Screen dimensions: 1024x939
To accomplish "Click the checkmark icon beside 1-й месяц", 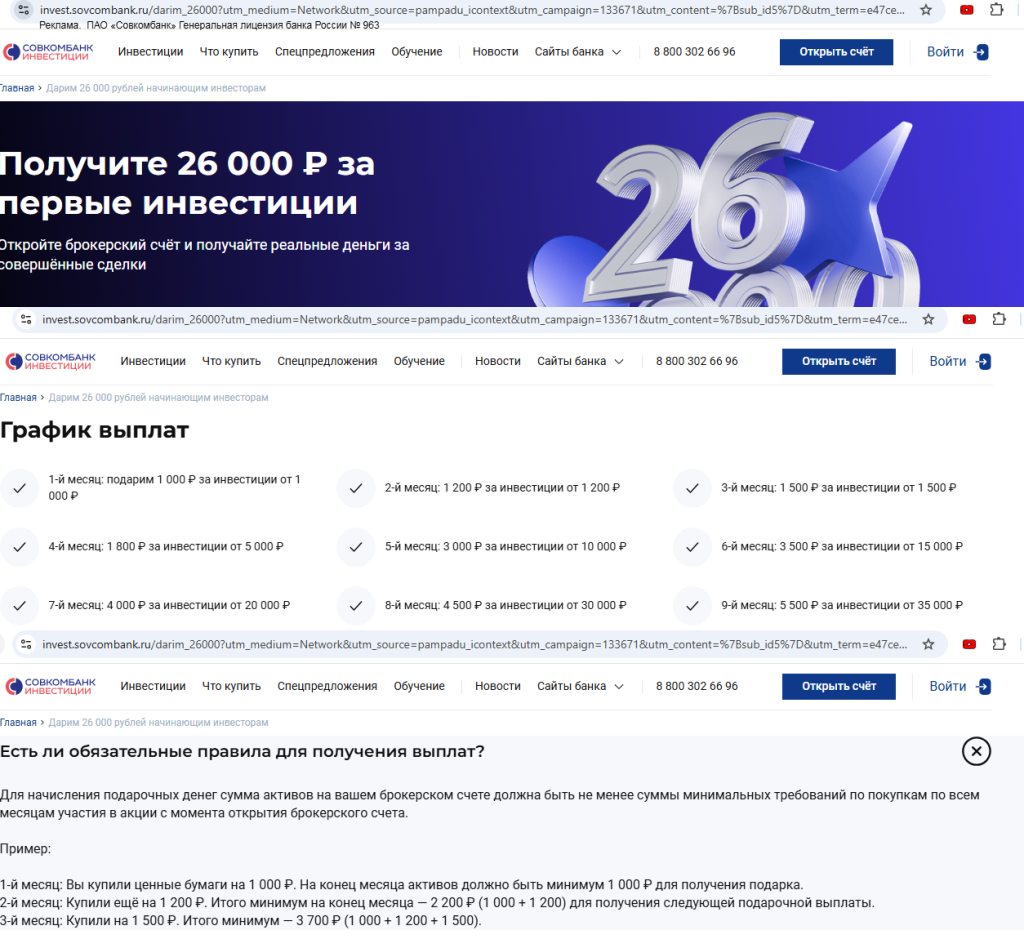I will pyautogui.click(x=19, y=488).
